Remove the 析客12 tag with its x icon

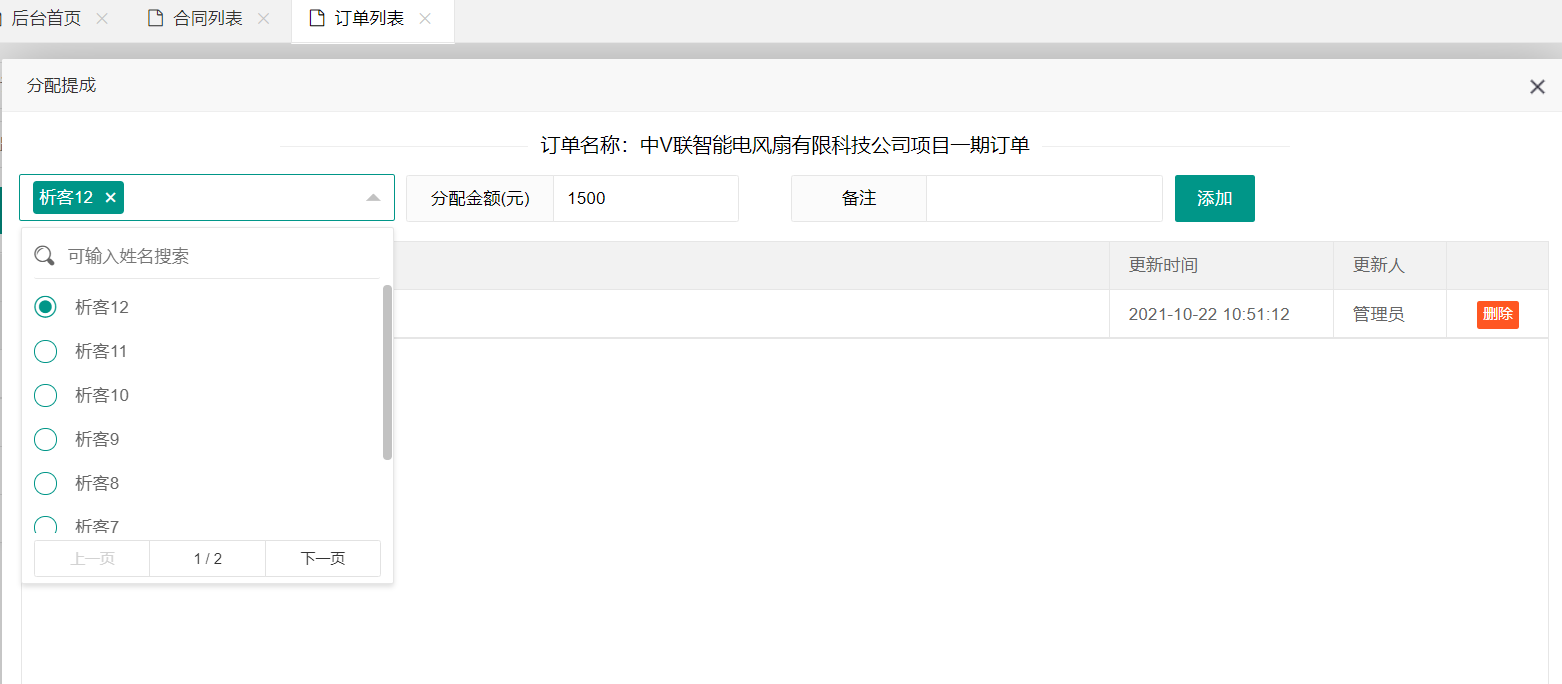[110, 198]
